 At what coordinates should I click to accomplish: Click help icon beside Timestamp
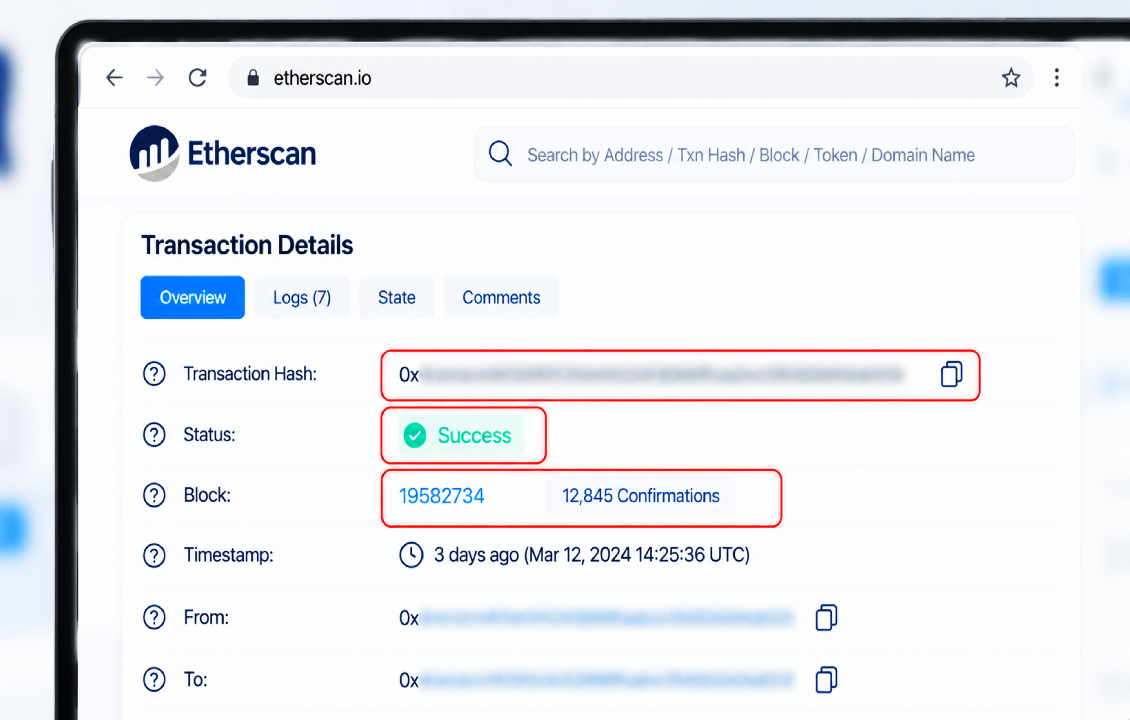[x=154, y=556]
